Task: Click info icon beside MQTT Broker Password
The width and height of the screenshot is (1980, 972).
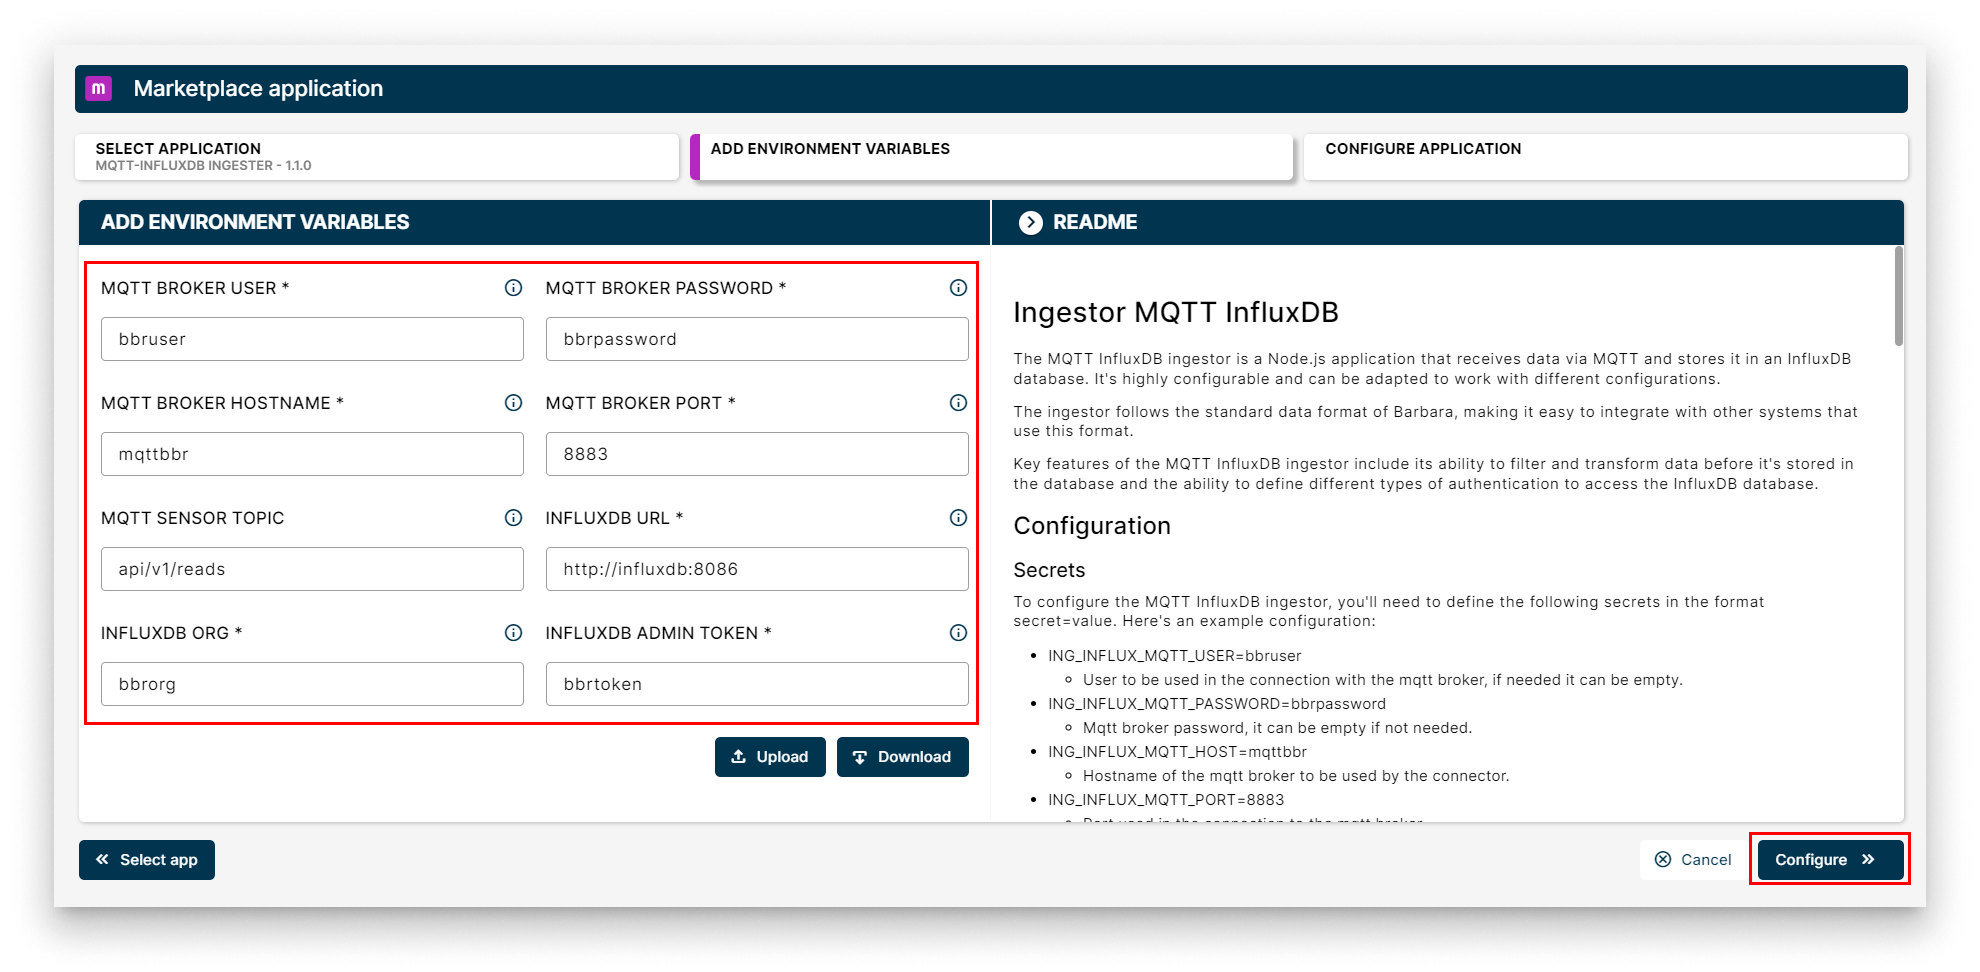Action: (x=958, y=288)
